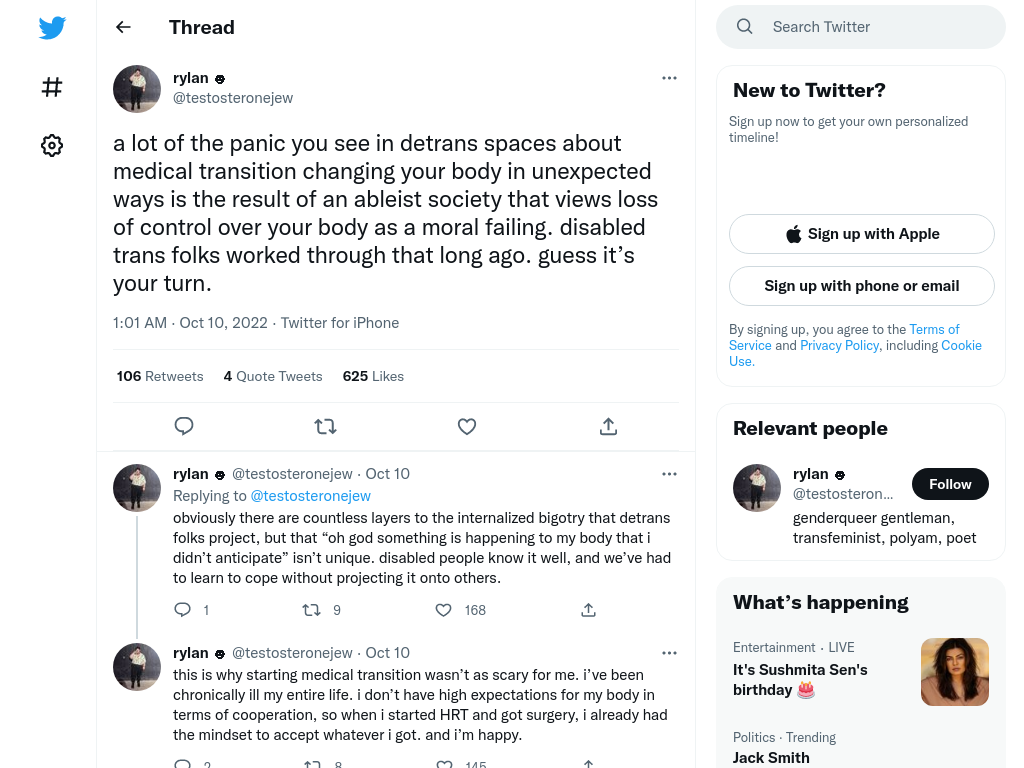Open the Explore hashtag icon
Screen dimensions: 1024x768
point(52,87)
